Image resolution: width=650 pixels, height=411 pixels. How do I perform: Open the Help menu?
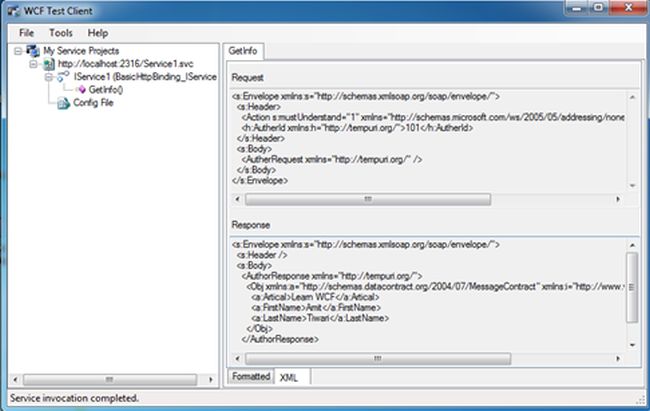pos(98,33)
